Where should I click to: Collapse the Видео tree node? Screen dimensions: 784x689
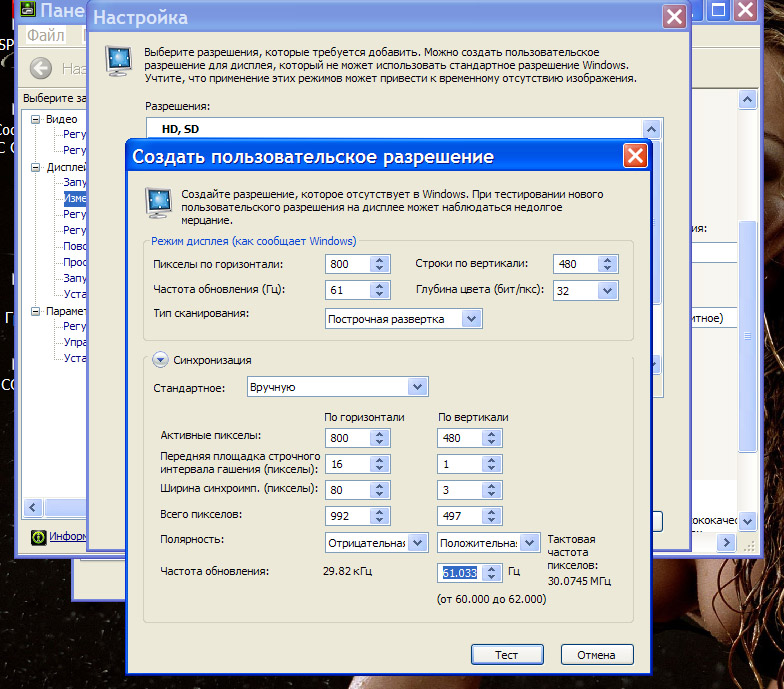pyautogui.click(x=37, y=119)
